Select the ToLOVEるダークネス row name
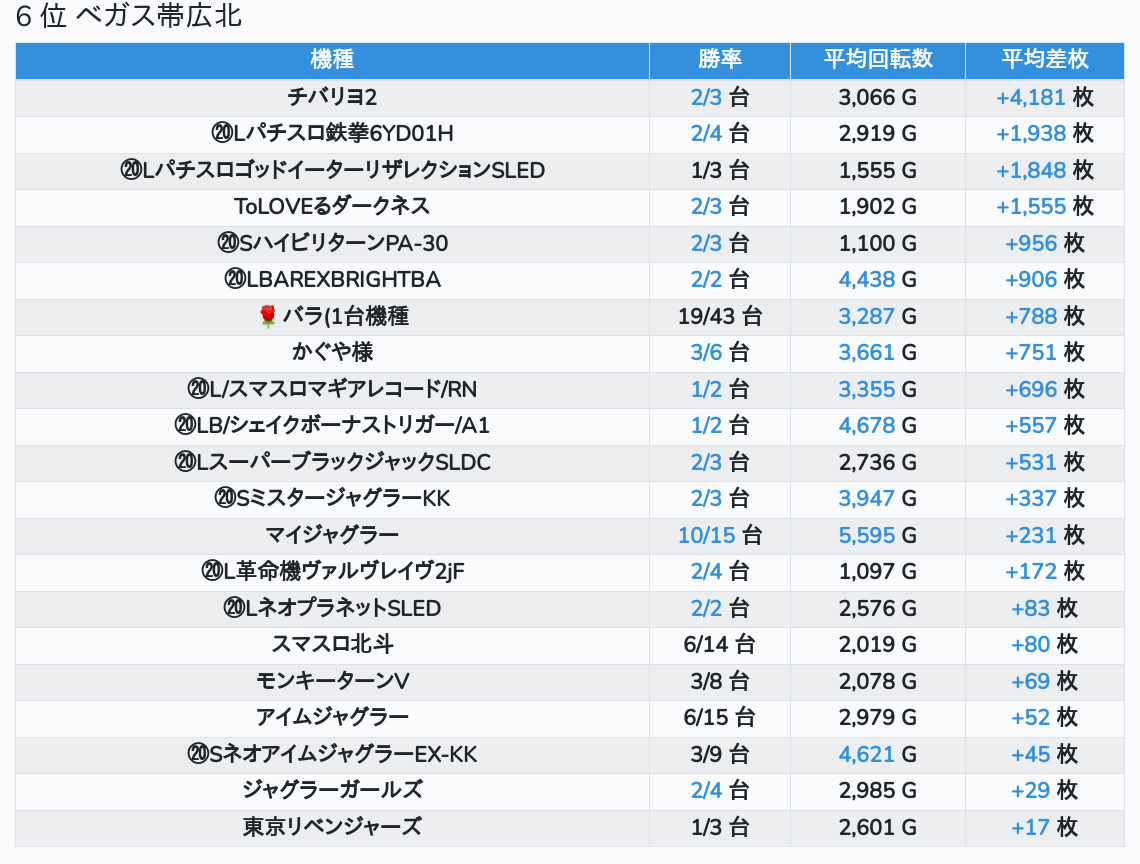Image resolution: width=1140 pixels, height=864 pixels. tap(332, 206)
